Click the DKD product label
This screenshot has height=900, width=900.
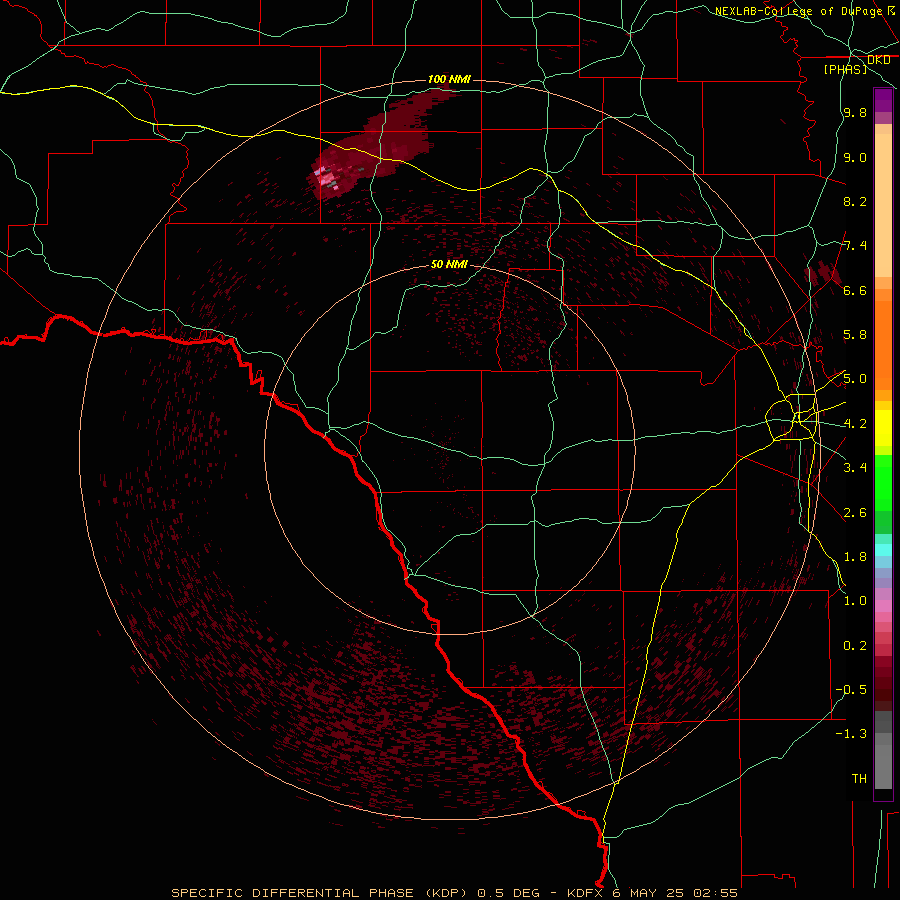879,60
